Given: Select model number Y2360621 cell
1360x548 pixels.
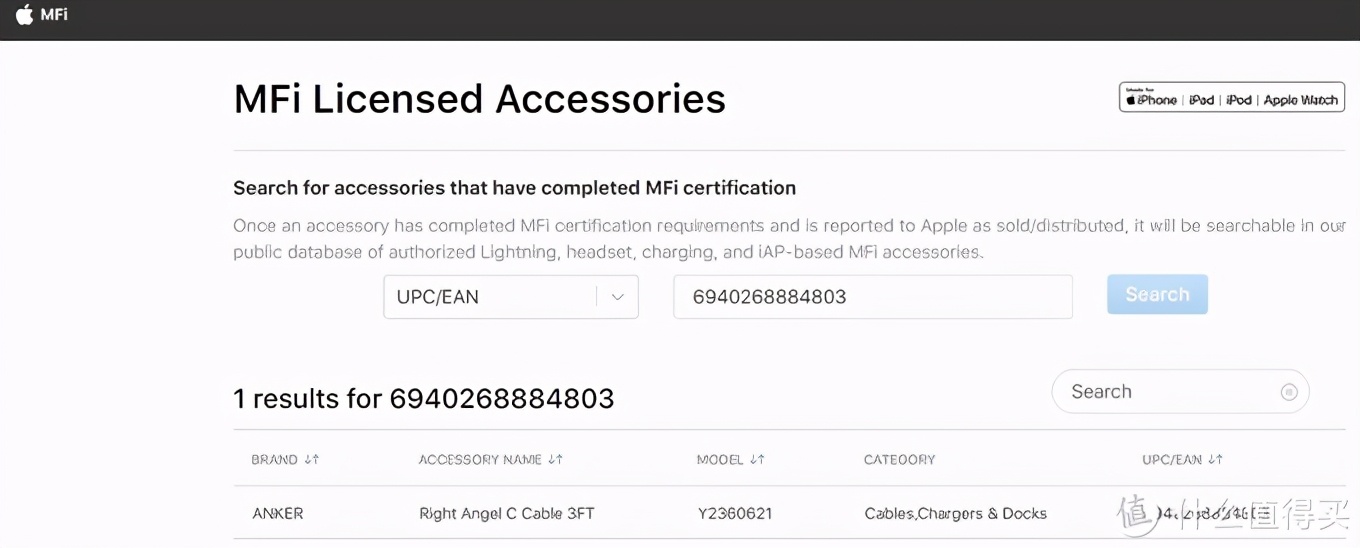Looking at the screenshot, I should (x=734, y=514).
